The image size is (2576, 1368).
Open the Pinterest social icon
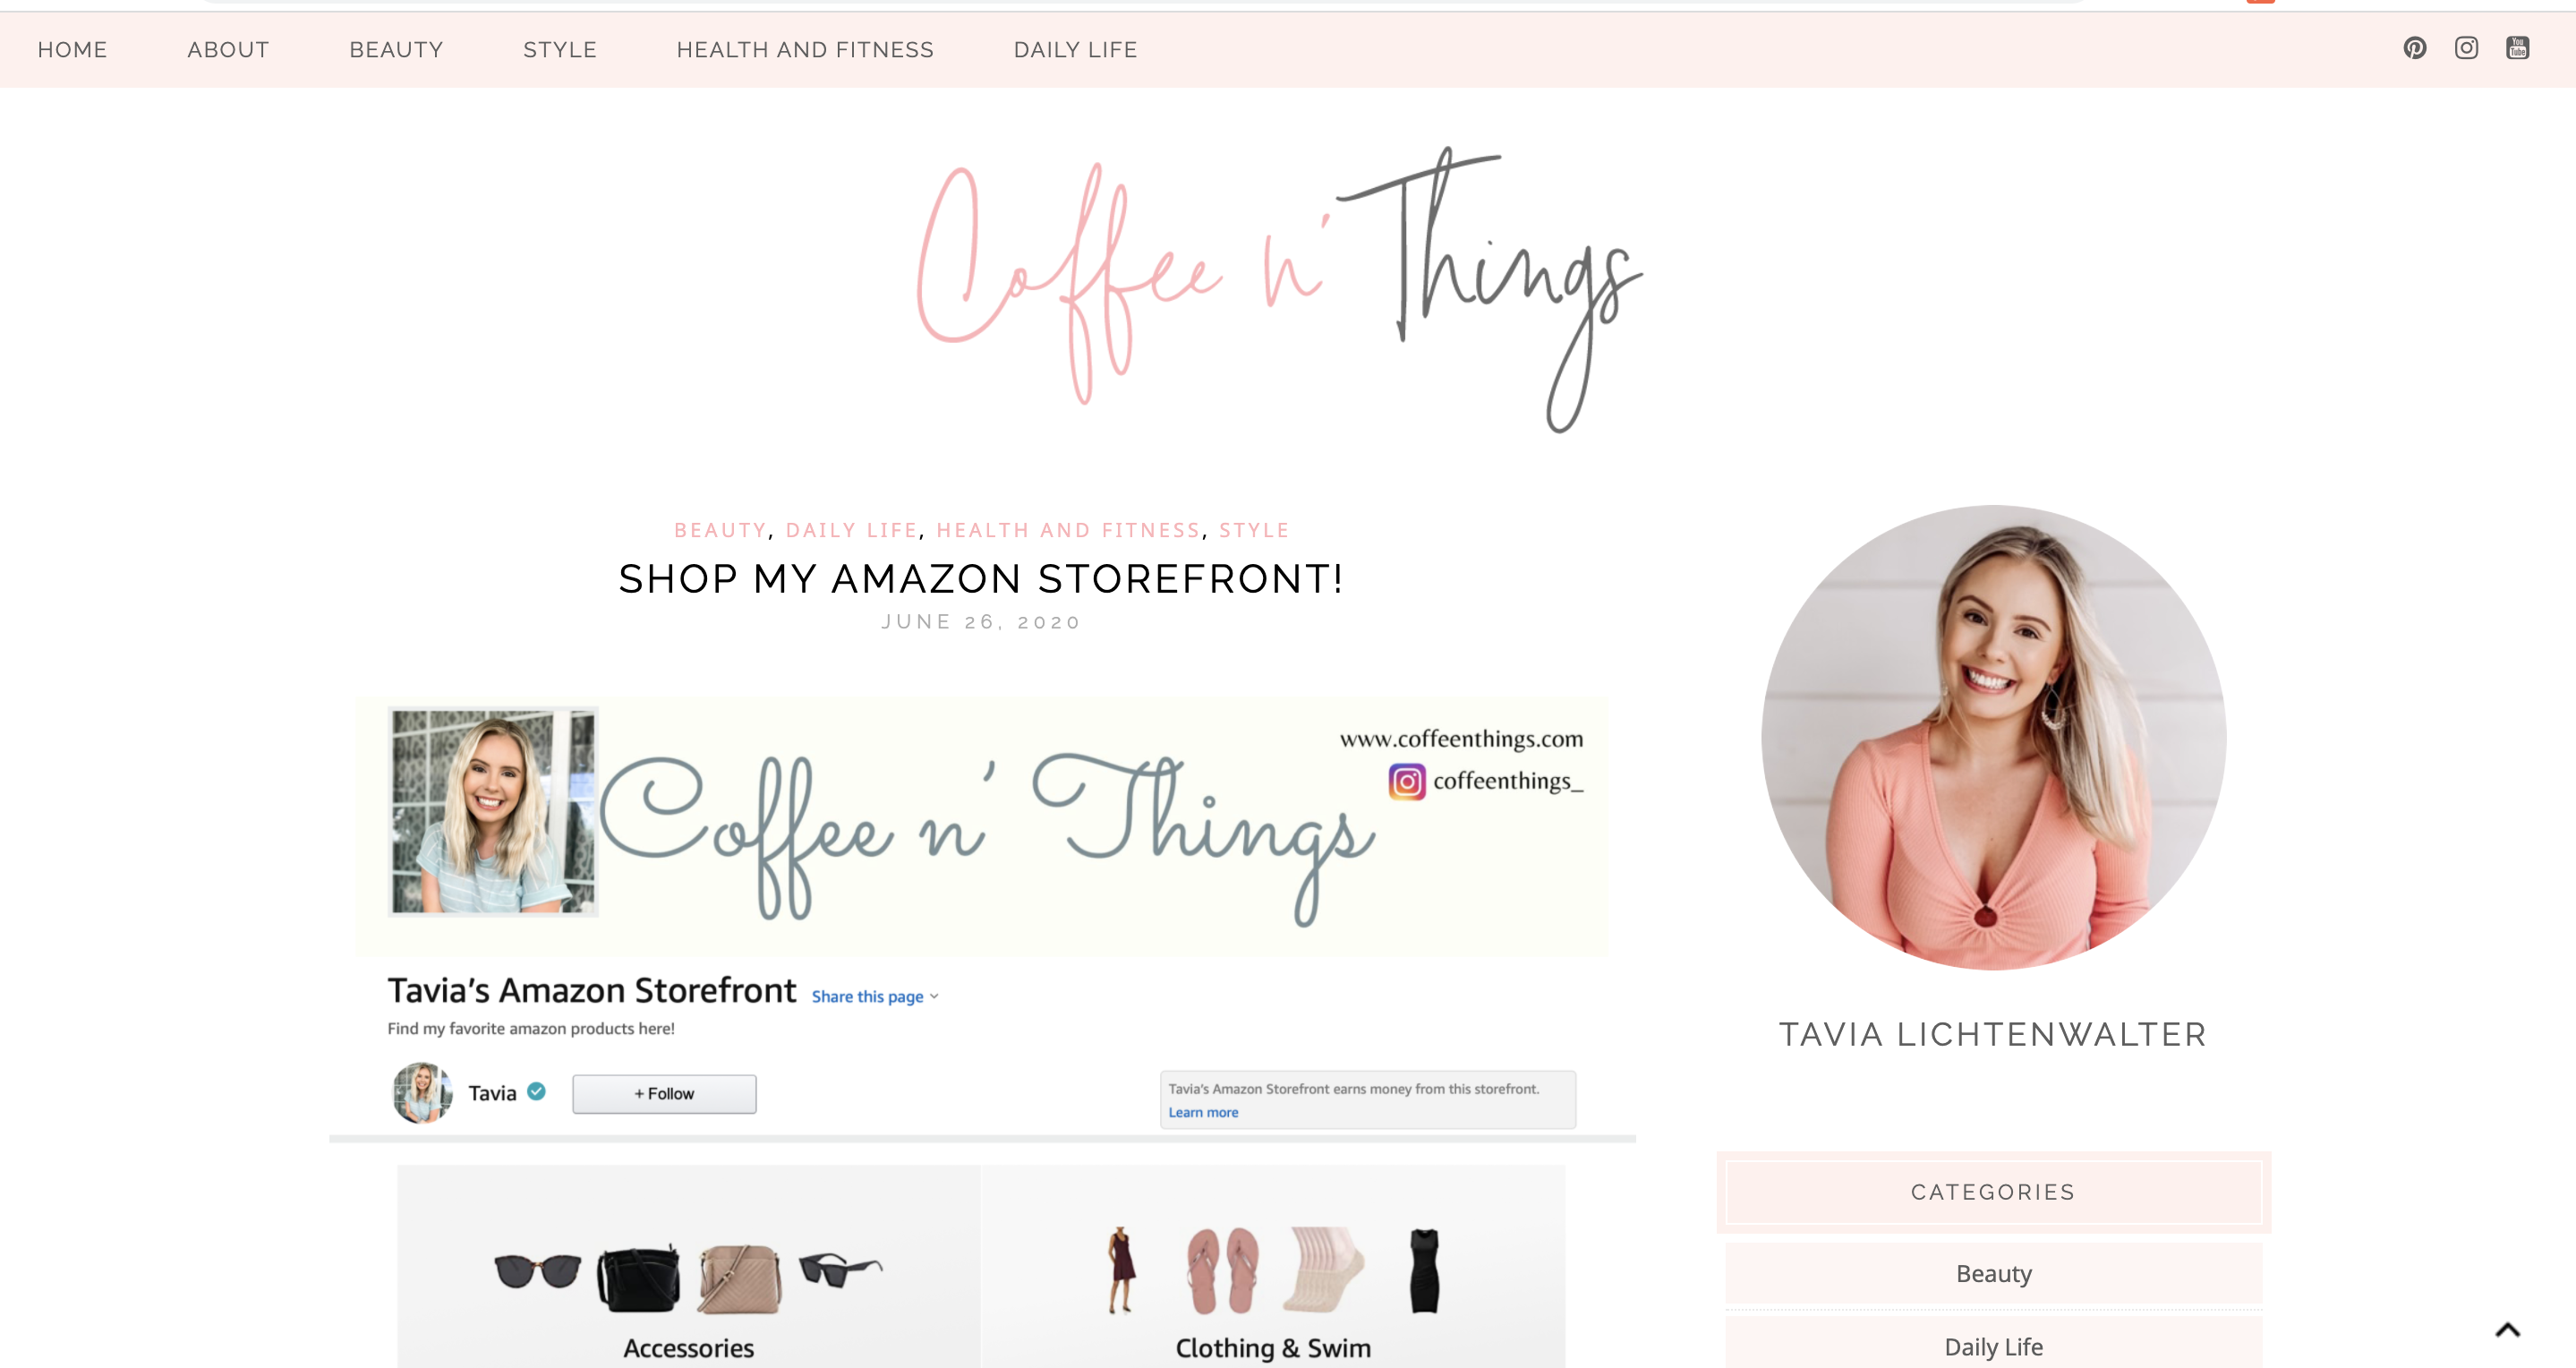coord(2414,48)
